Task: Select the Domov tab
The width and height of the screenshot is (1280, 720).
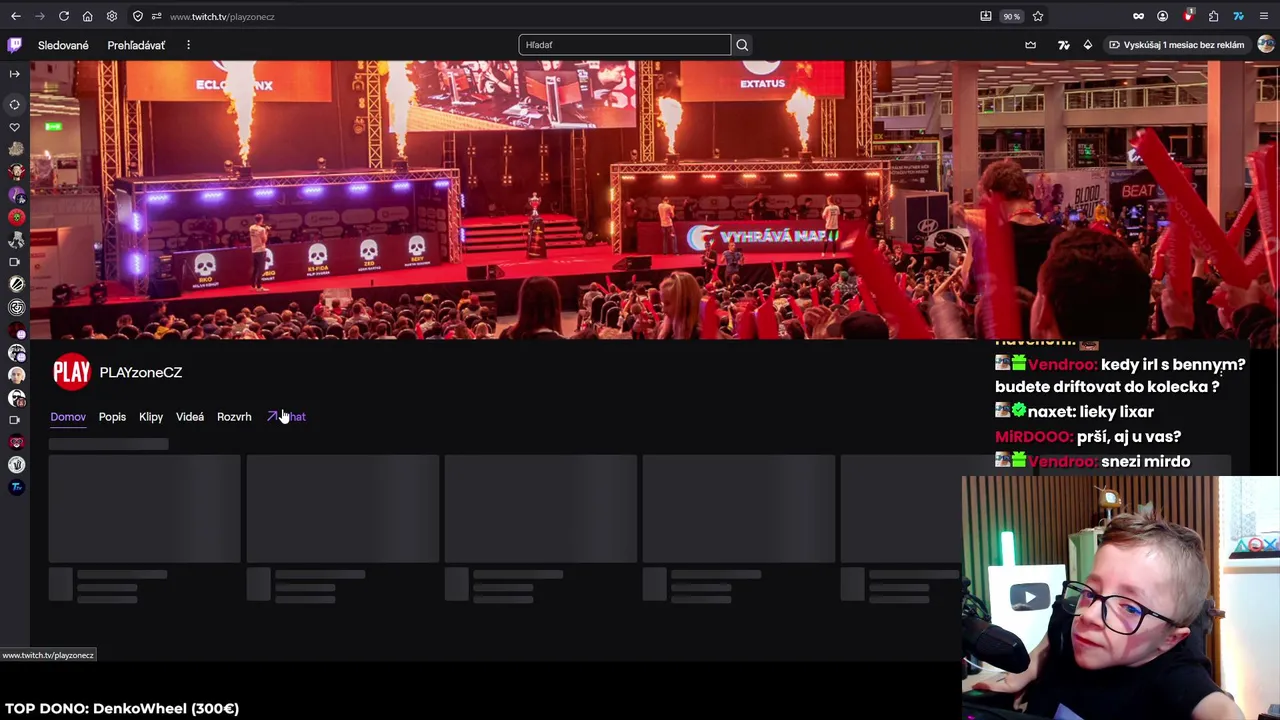Action: [x=68, y=417]
